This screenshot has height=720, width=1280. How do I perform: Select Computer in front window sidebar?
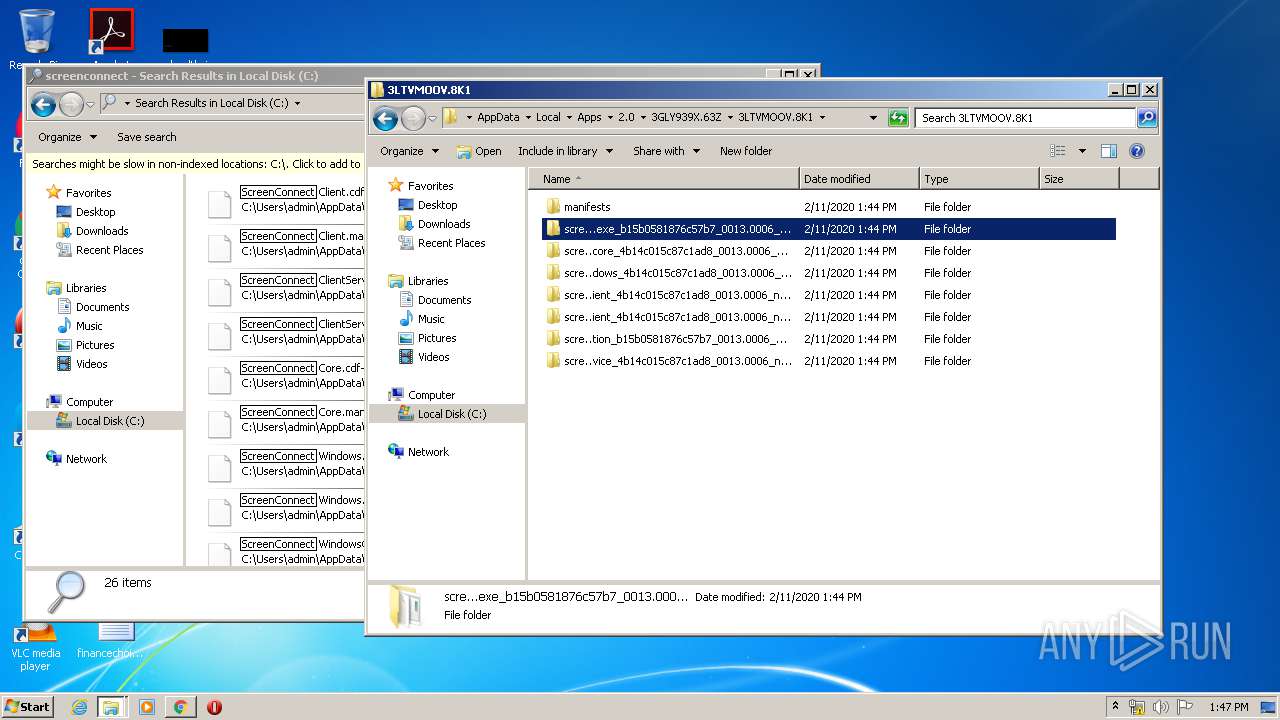click(431, 395)
